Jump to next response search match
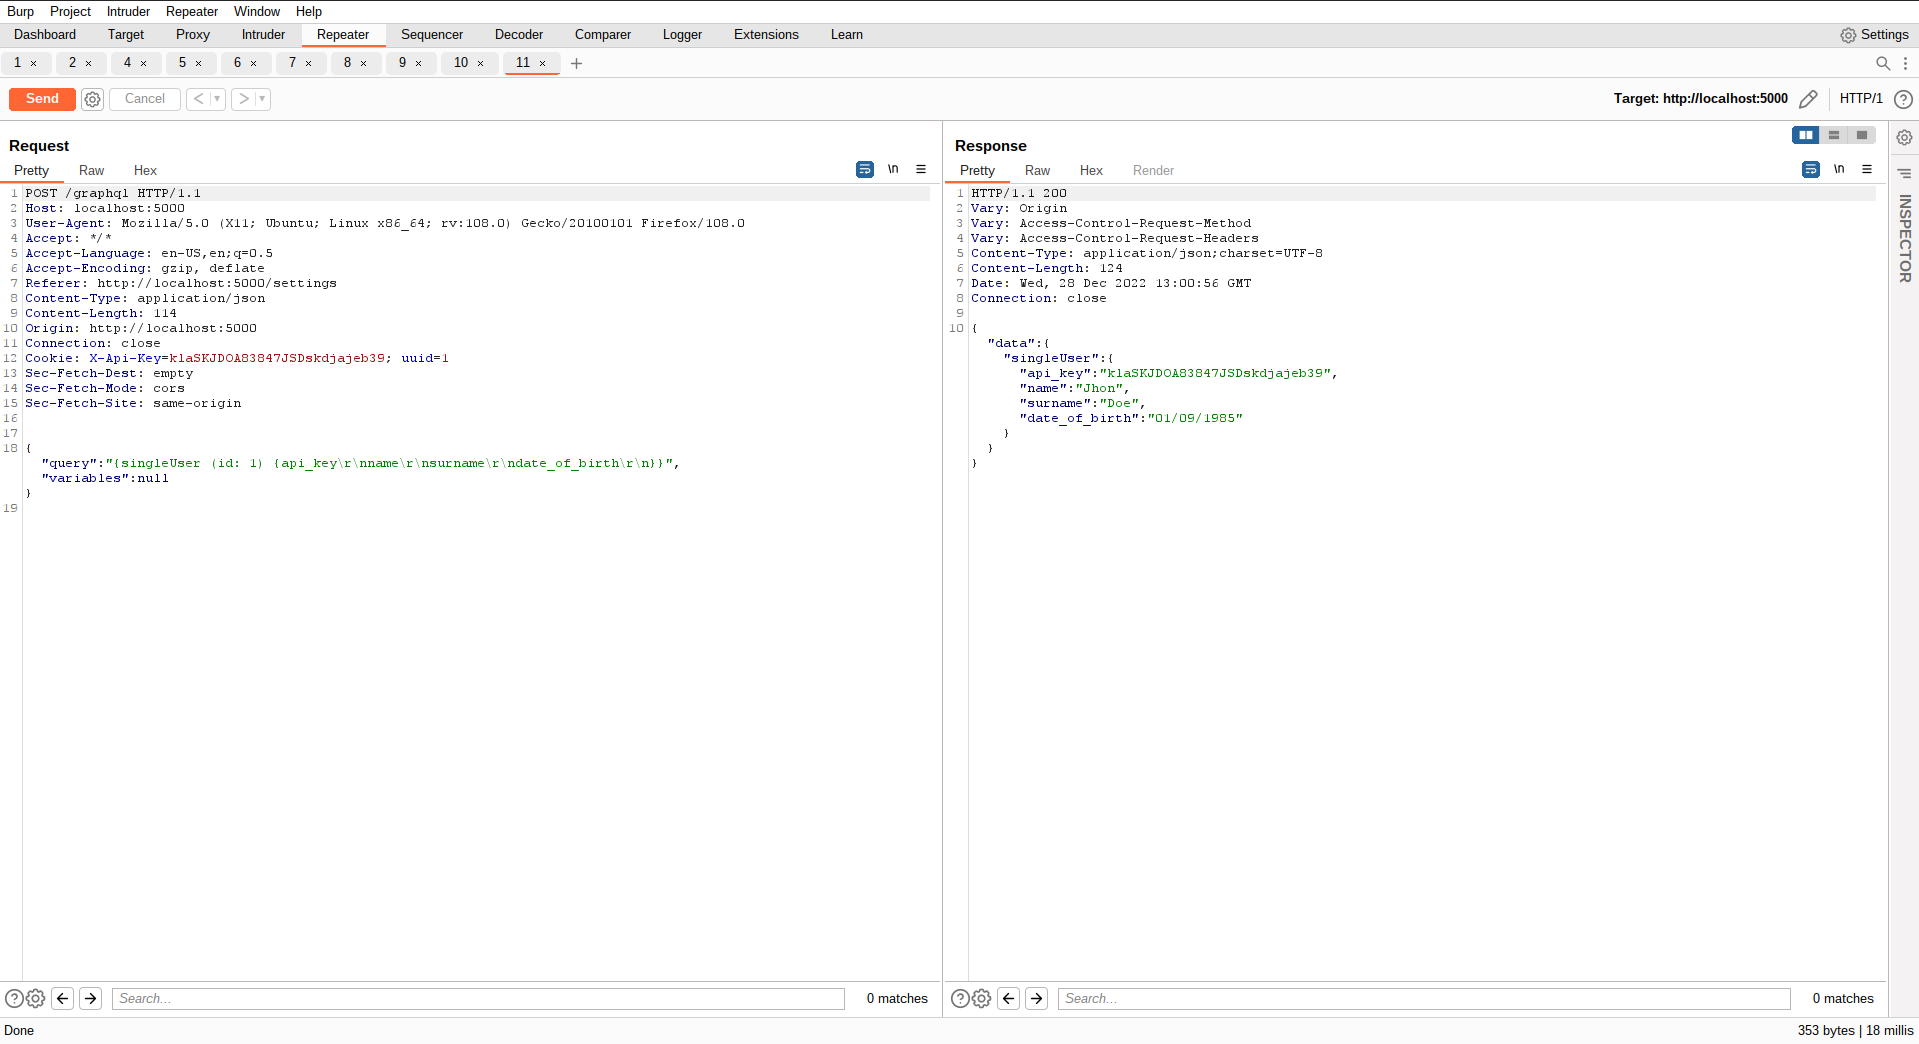 tap(1037, 998)
